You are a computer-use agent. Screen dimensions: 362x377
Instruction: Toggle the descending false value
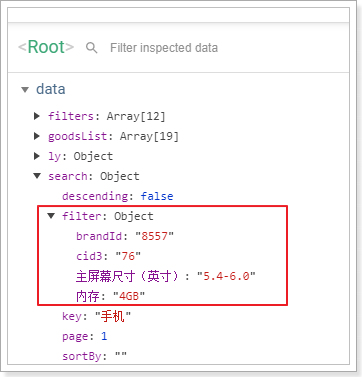tap(157, 196)
